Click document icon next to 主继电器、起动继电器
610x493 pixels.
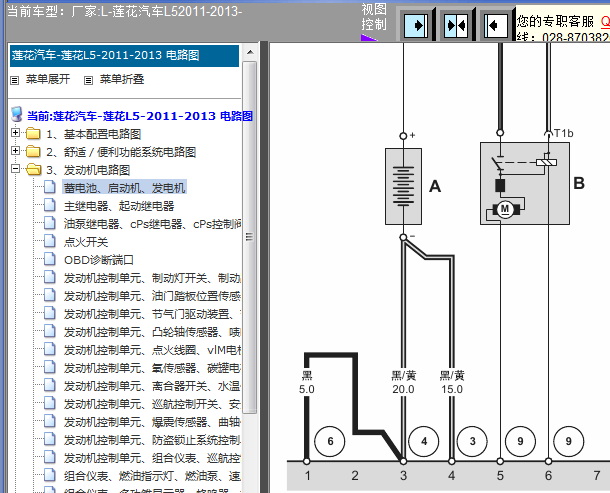49,205
